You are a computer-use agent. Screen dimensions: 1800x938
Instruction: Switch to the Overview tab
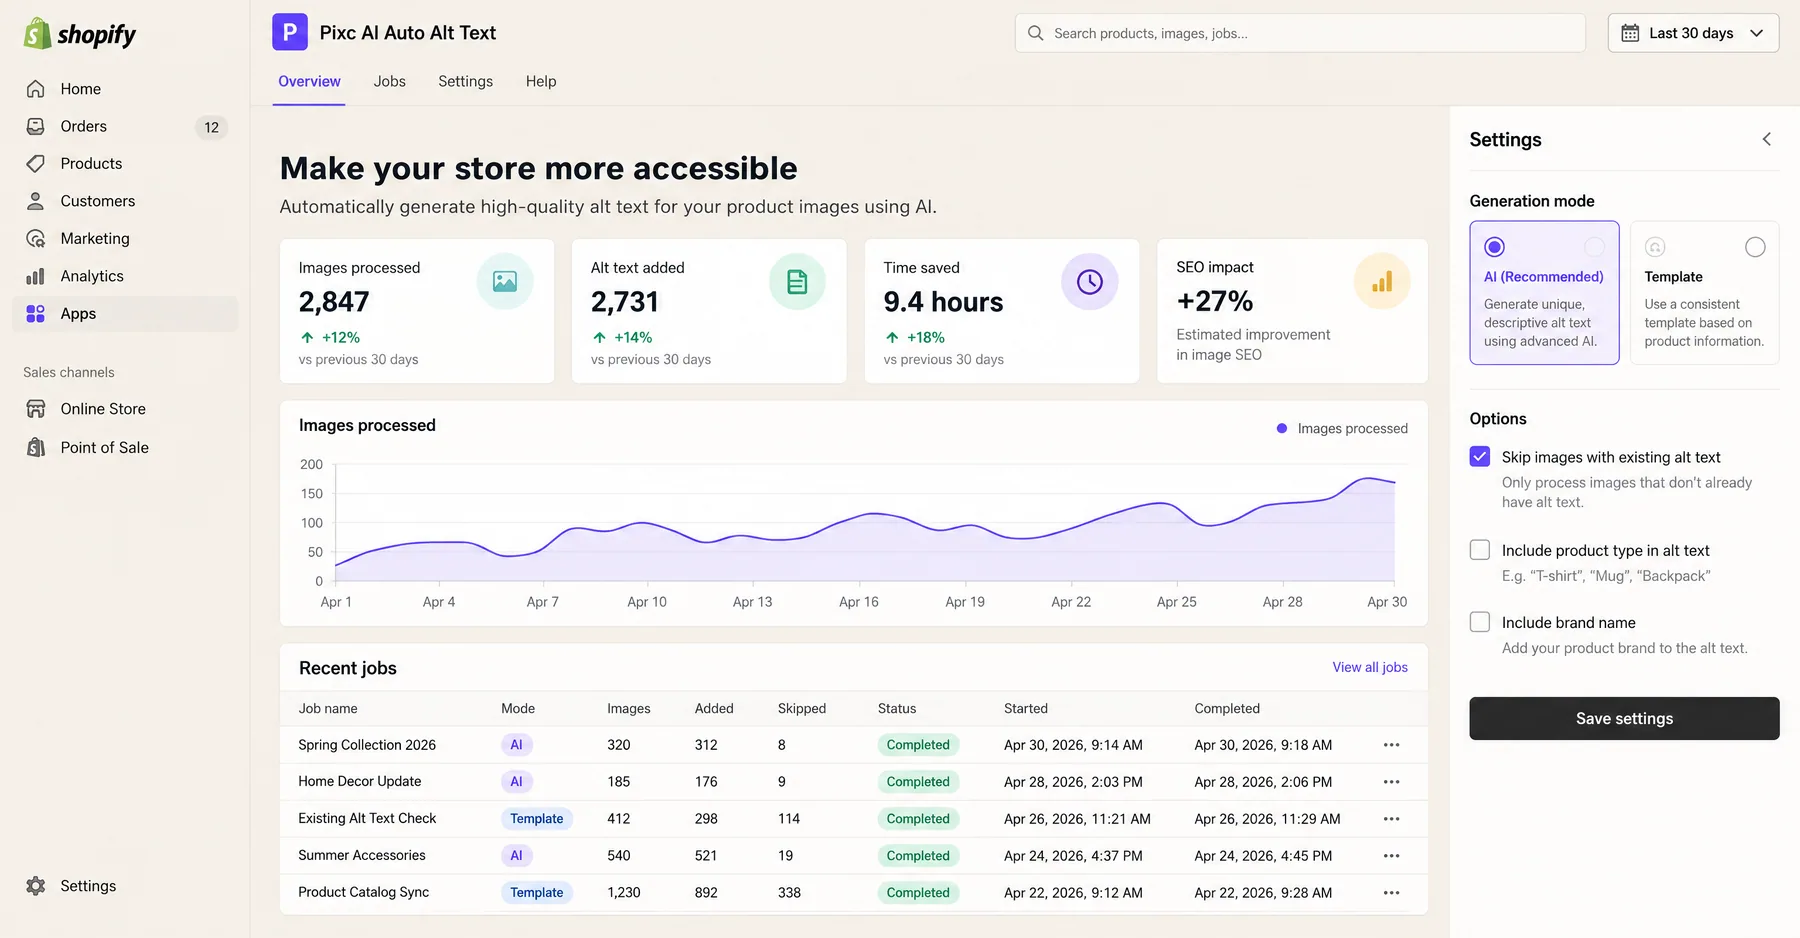pyautogui.click(x=309, y=81)
